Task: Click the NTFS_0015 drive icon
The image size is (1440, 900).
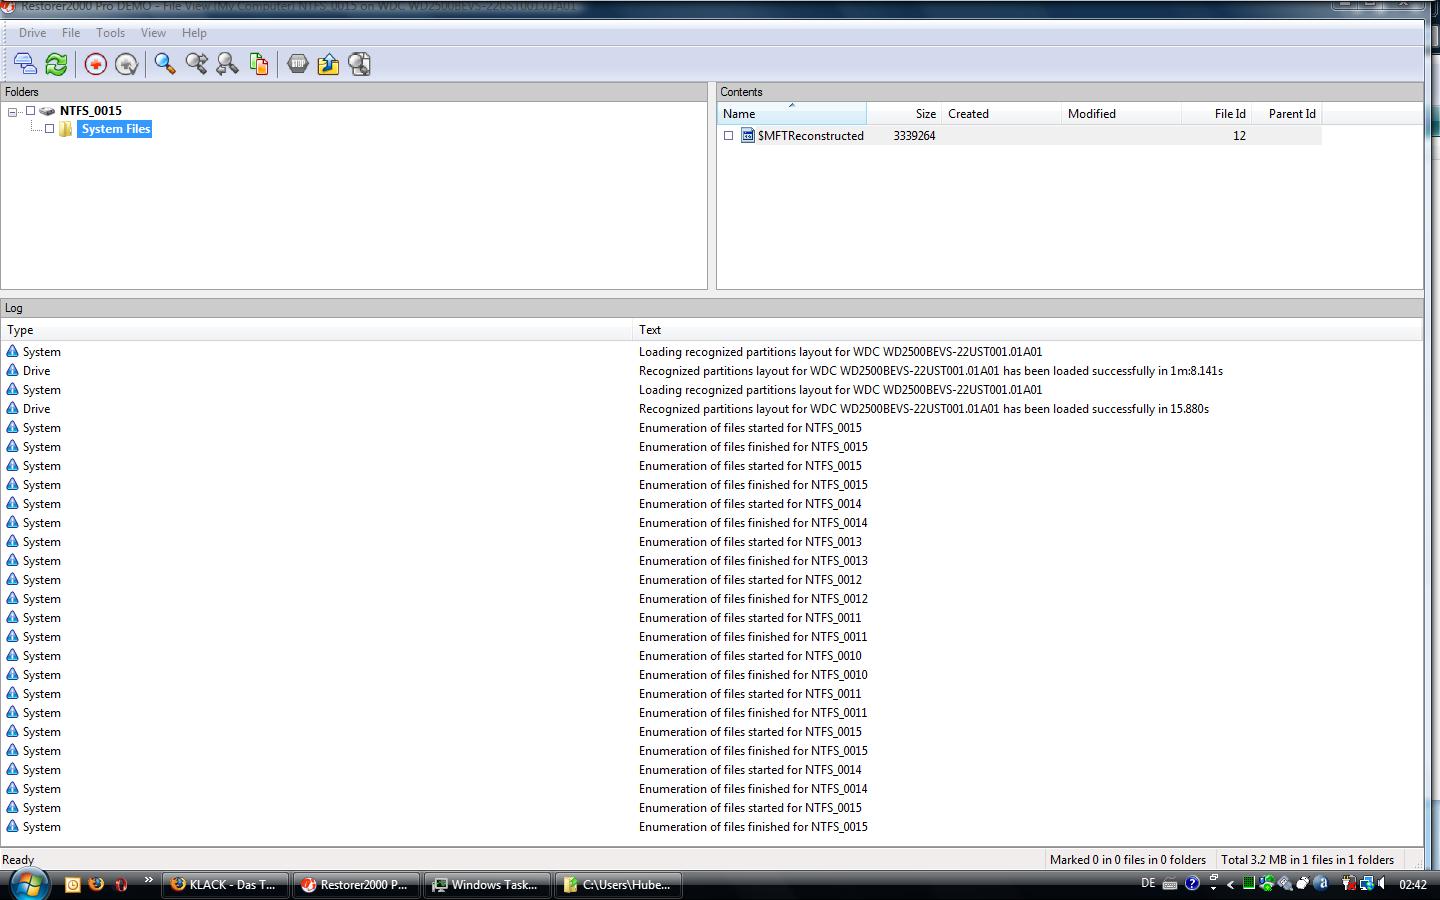Action: tap(47, 111)
